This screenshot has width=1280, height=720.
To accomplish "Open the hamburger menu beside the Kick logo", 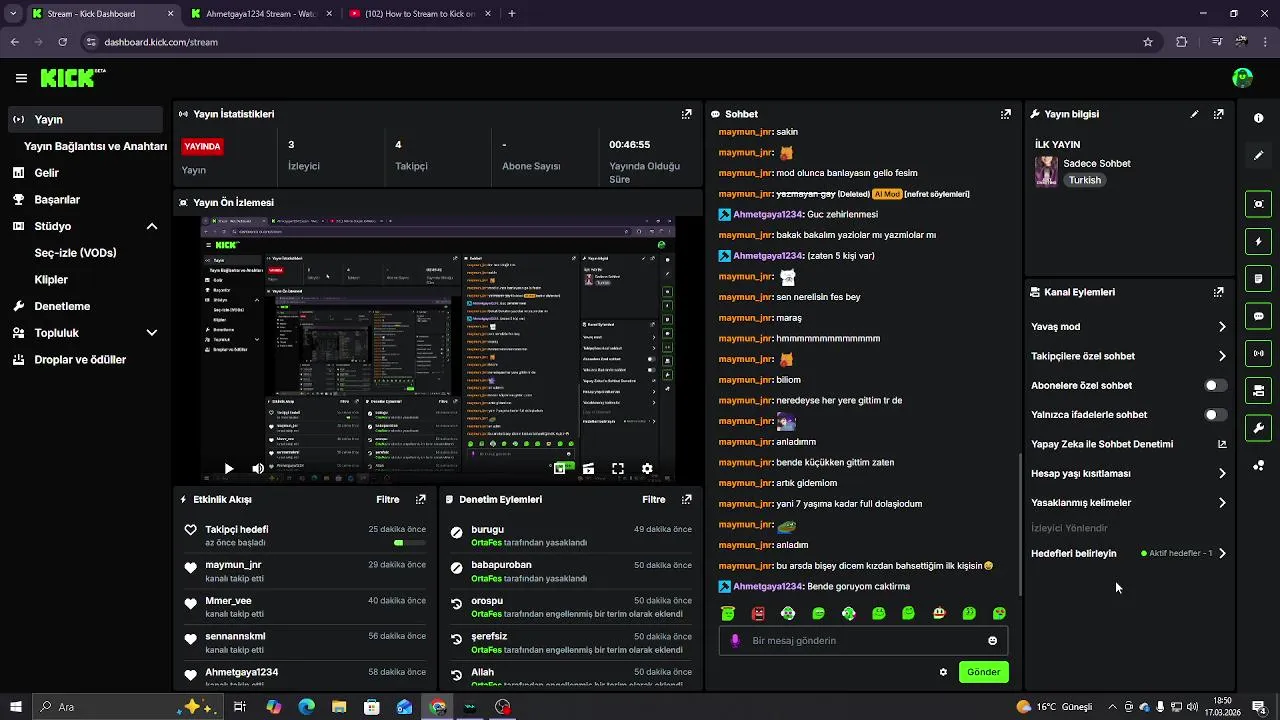I will pyautogui.click(x=21, y=78).
